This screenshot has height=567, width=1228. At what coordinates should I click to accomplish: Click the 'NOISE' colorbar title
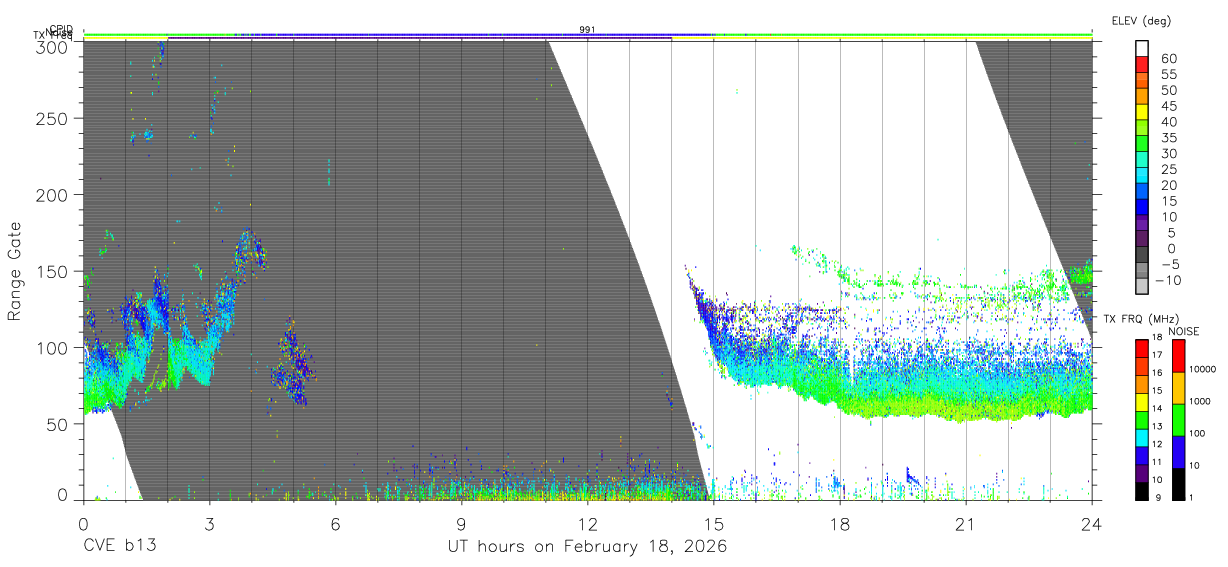(x=1183, y=331)
